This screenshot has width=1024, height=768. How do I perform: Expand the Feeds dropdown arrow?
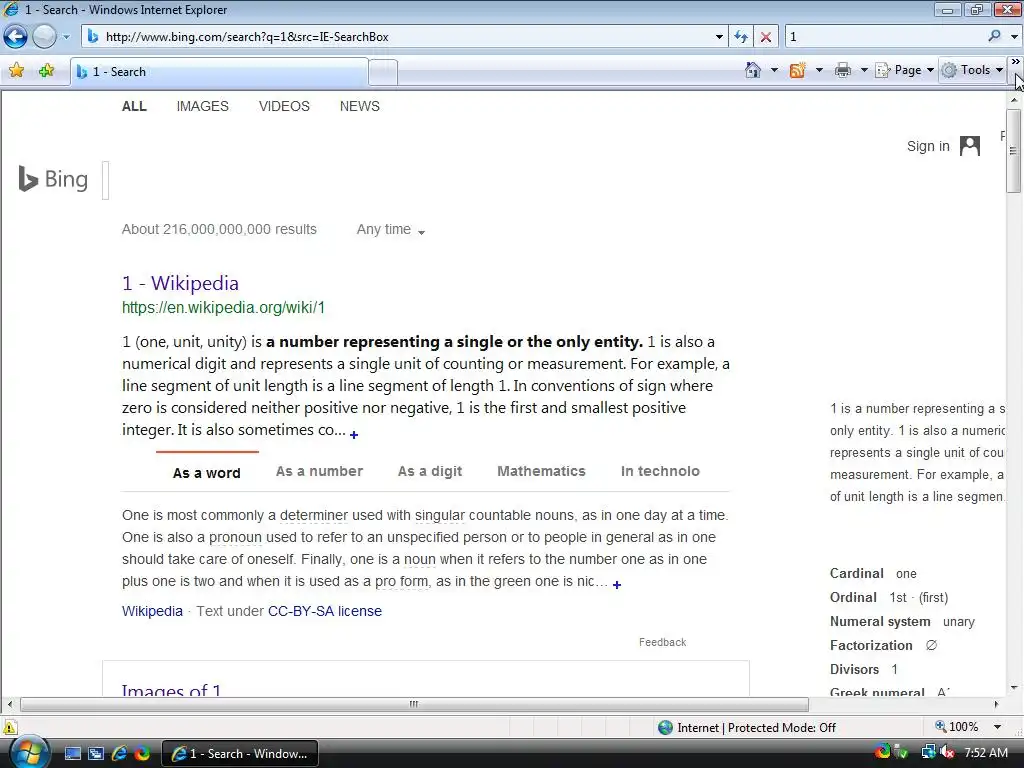[819, 70]
